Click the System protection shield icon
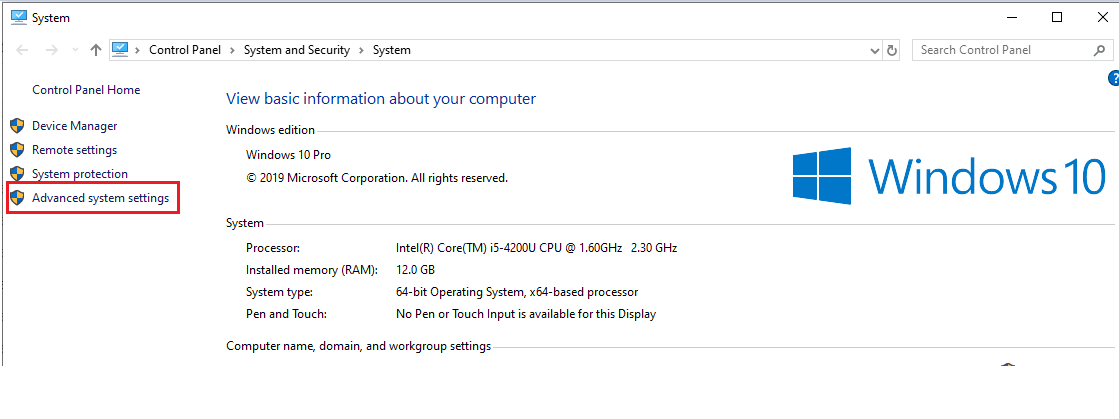Screen dimensions: 1119x419 pyautogui.click(x=16, y=174)
